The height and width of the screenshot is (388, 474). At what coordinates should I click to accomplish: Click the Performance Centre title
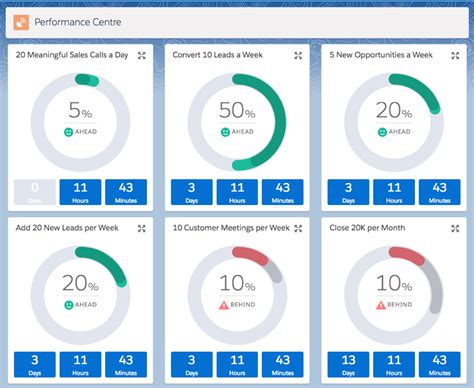[78, 22]
